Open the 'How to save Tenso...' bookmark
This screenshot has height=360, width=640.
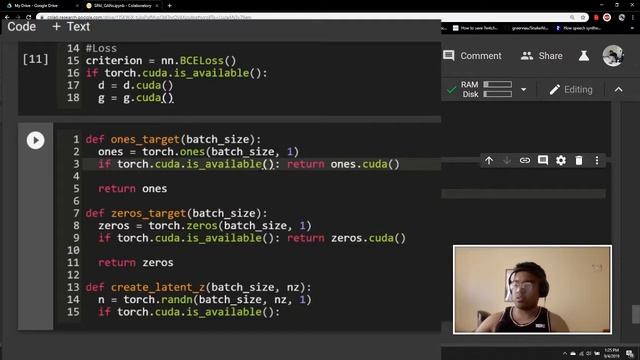coord(476,28)
